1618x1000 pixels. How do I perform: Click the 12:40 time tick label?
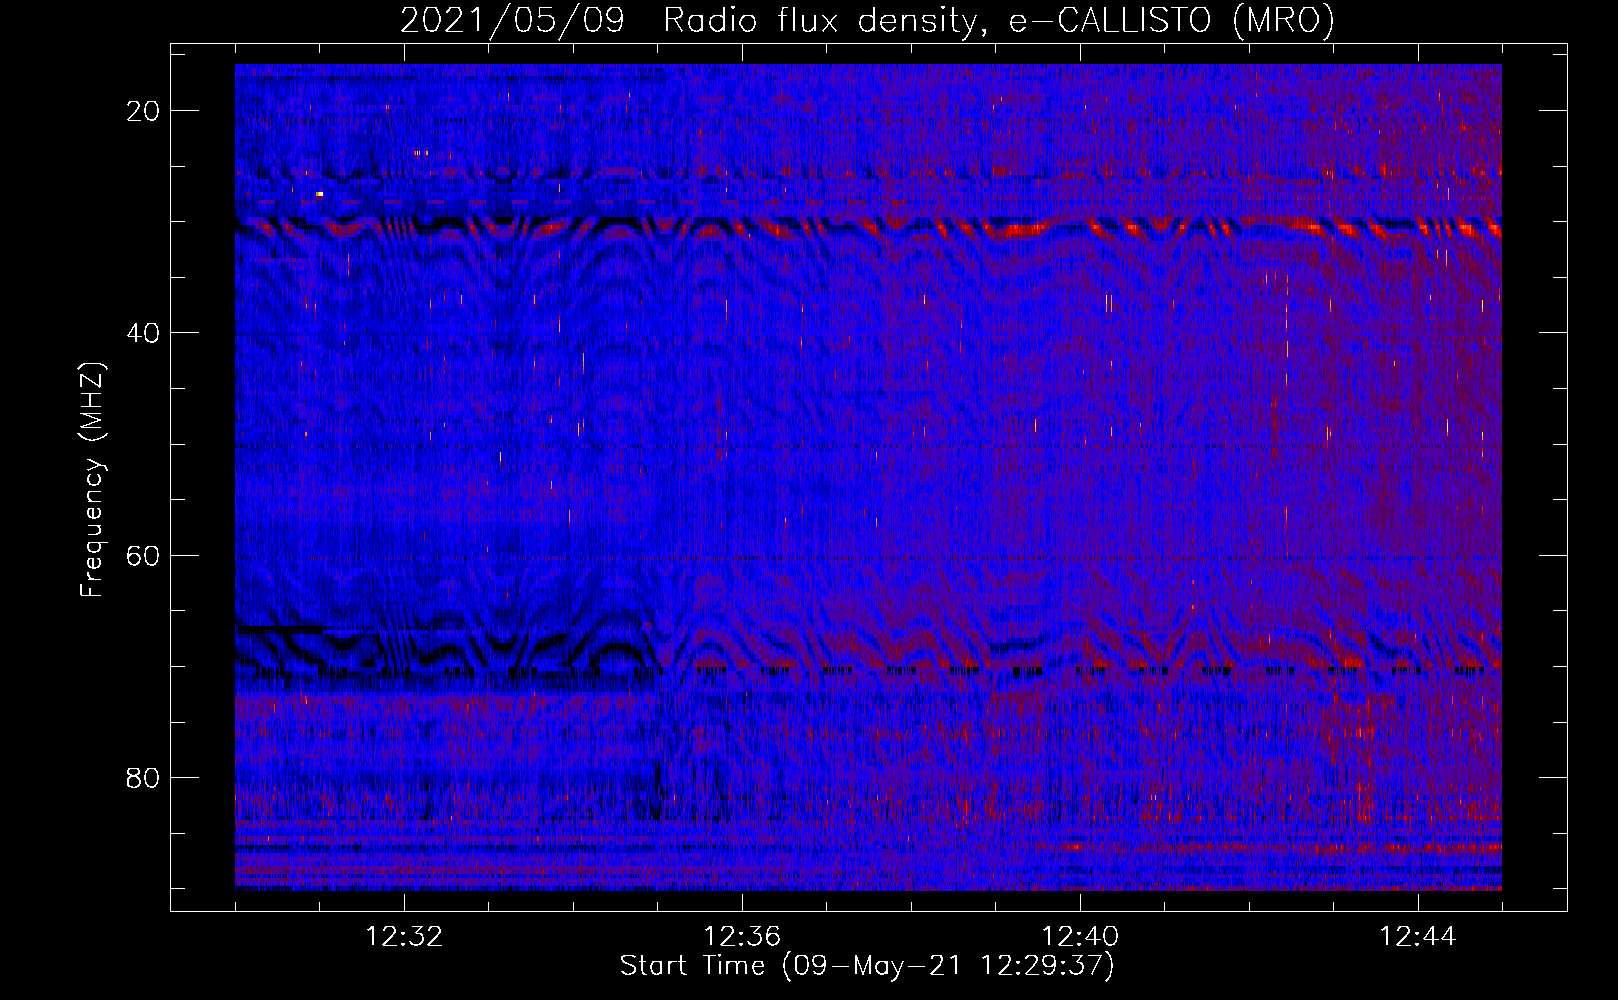click(1080, 937)
